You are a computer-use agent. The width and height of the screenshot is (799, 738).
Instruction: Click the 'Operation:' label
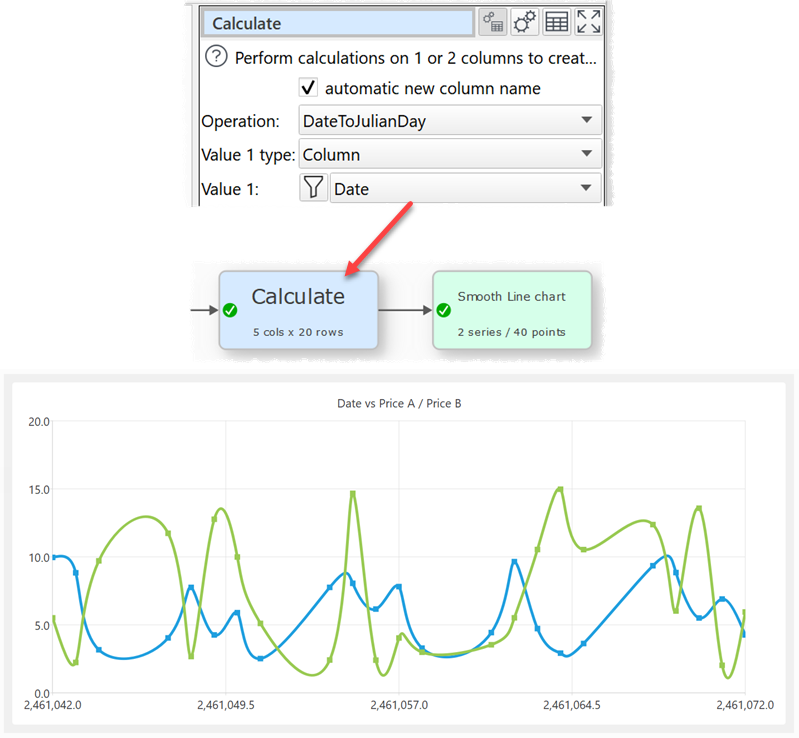tap(241, 121)
